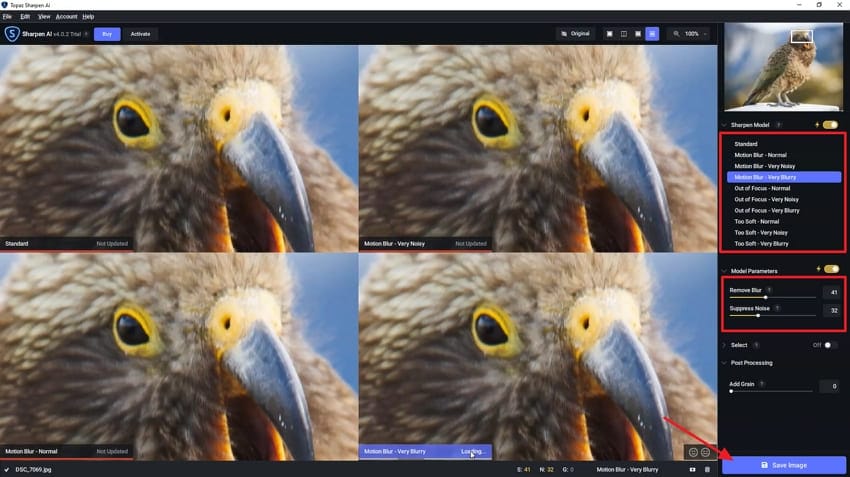This screenshot has height=477, width=850.
Task: Click the Save Image button
Action: 784,465
